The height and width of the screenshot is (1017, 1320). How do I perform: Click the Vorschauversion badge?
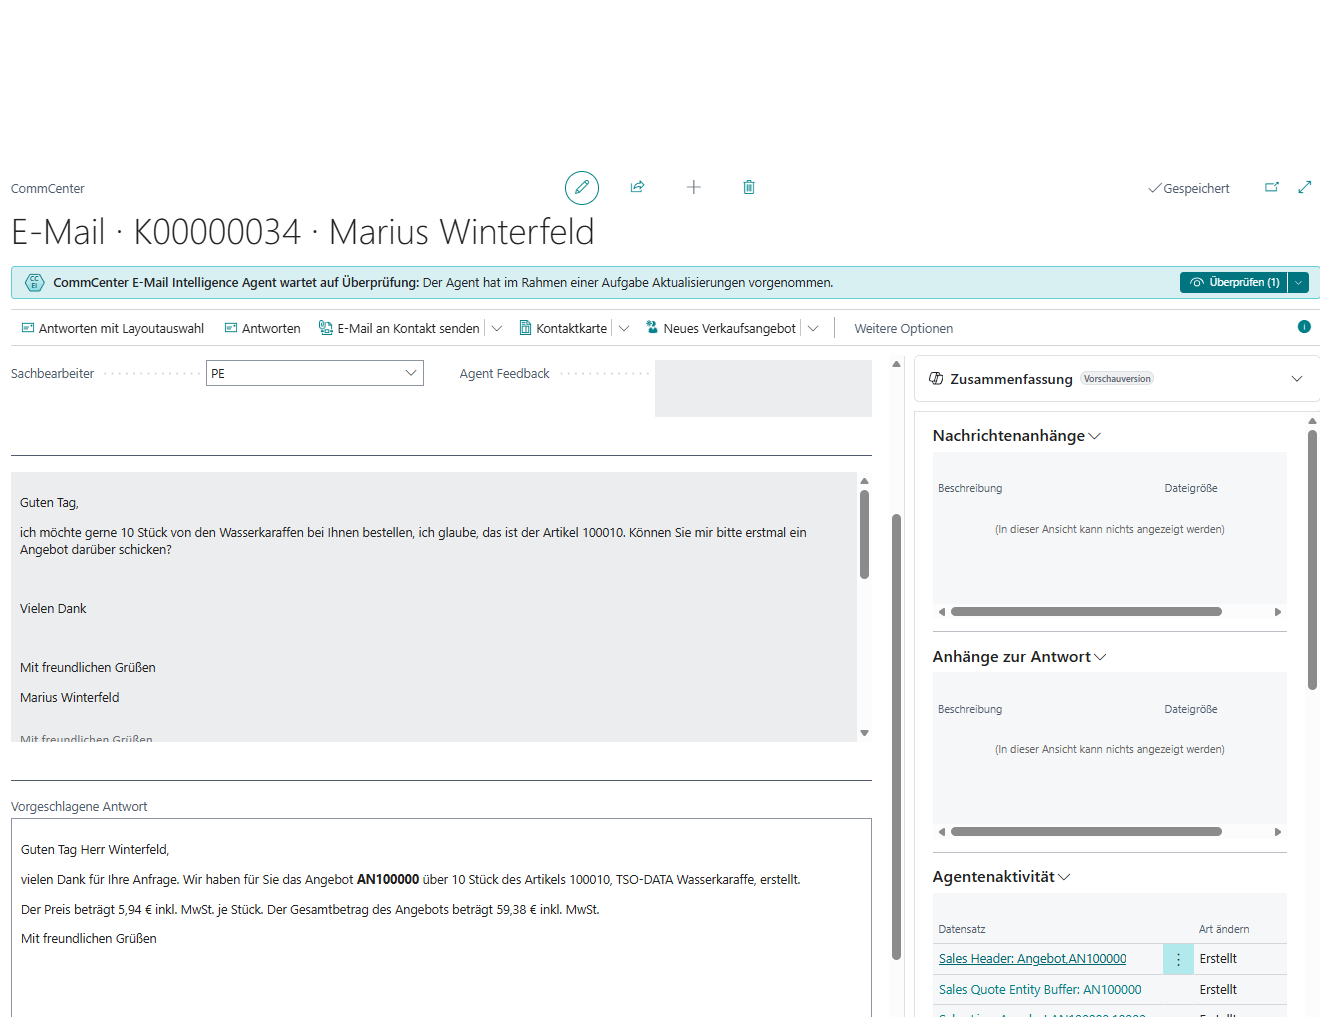(x=1117, y=379)
